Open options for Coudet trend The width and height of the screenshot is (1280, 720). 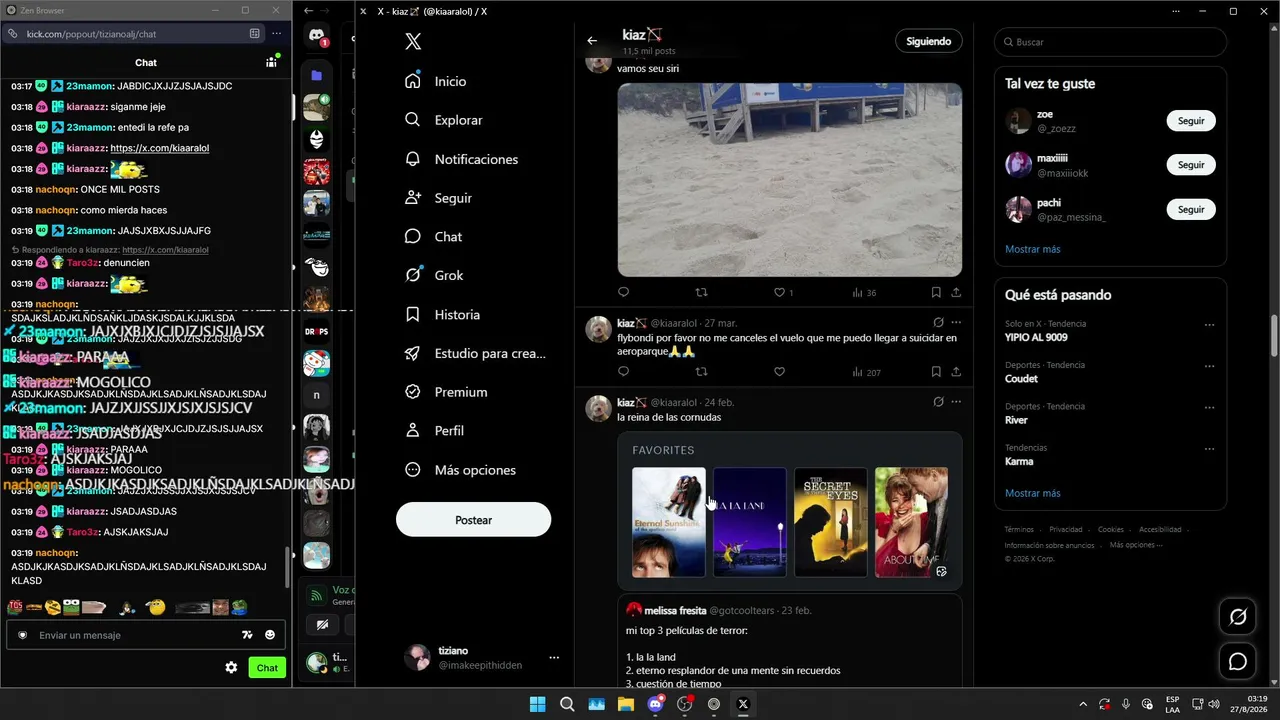coord(1210,366)
